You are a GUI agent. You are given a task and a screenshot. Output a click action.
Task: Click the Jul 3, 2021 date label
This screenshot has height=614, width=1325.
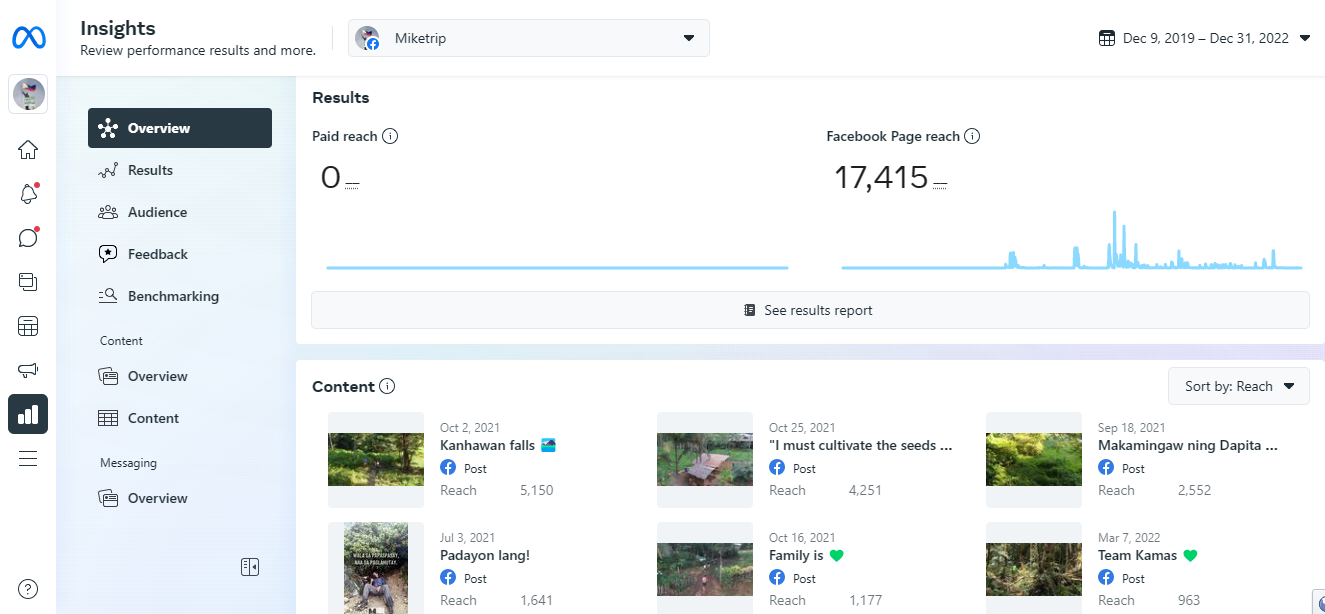click(x=467, y=538)
